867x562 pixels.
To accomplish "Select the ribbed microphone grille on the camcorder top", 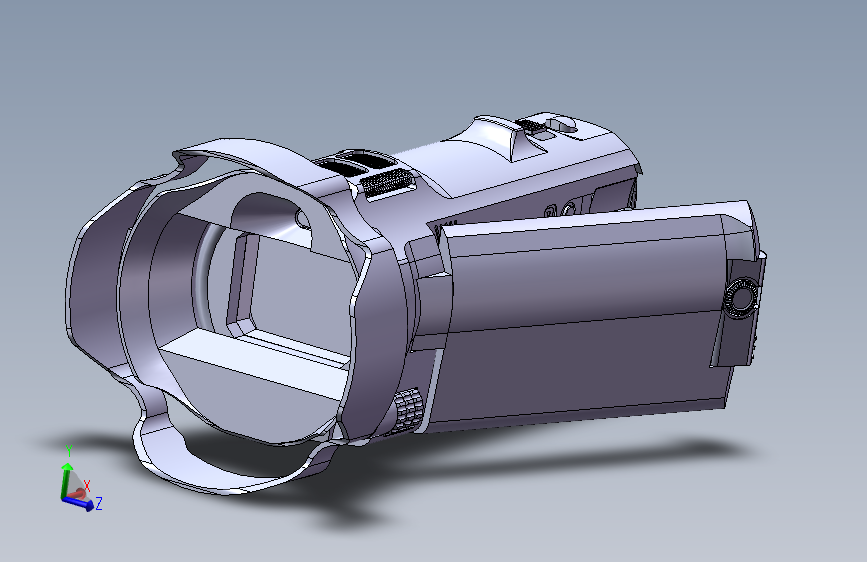I will coord(388,183).
